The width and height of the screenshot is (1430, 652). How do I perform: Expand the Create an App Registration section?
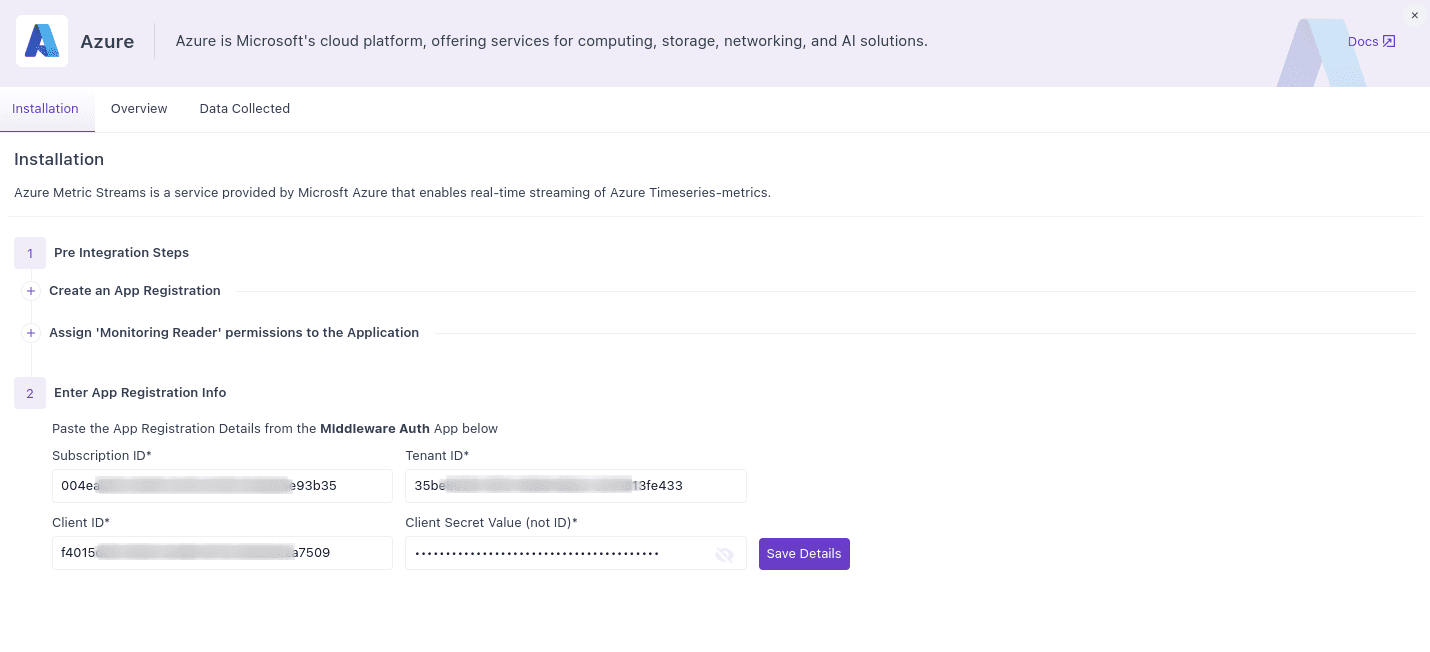(135, 290)
